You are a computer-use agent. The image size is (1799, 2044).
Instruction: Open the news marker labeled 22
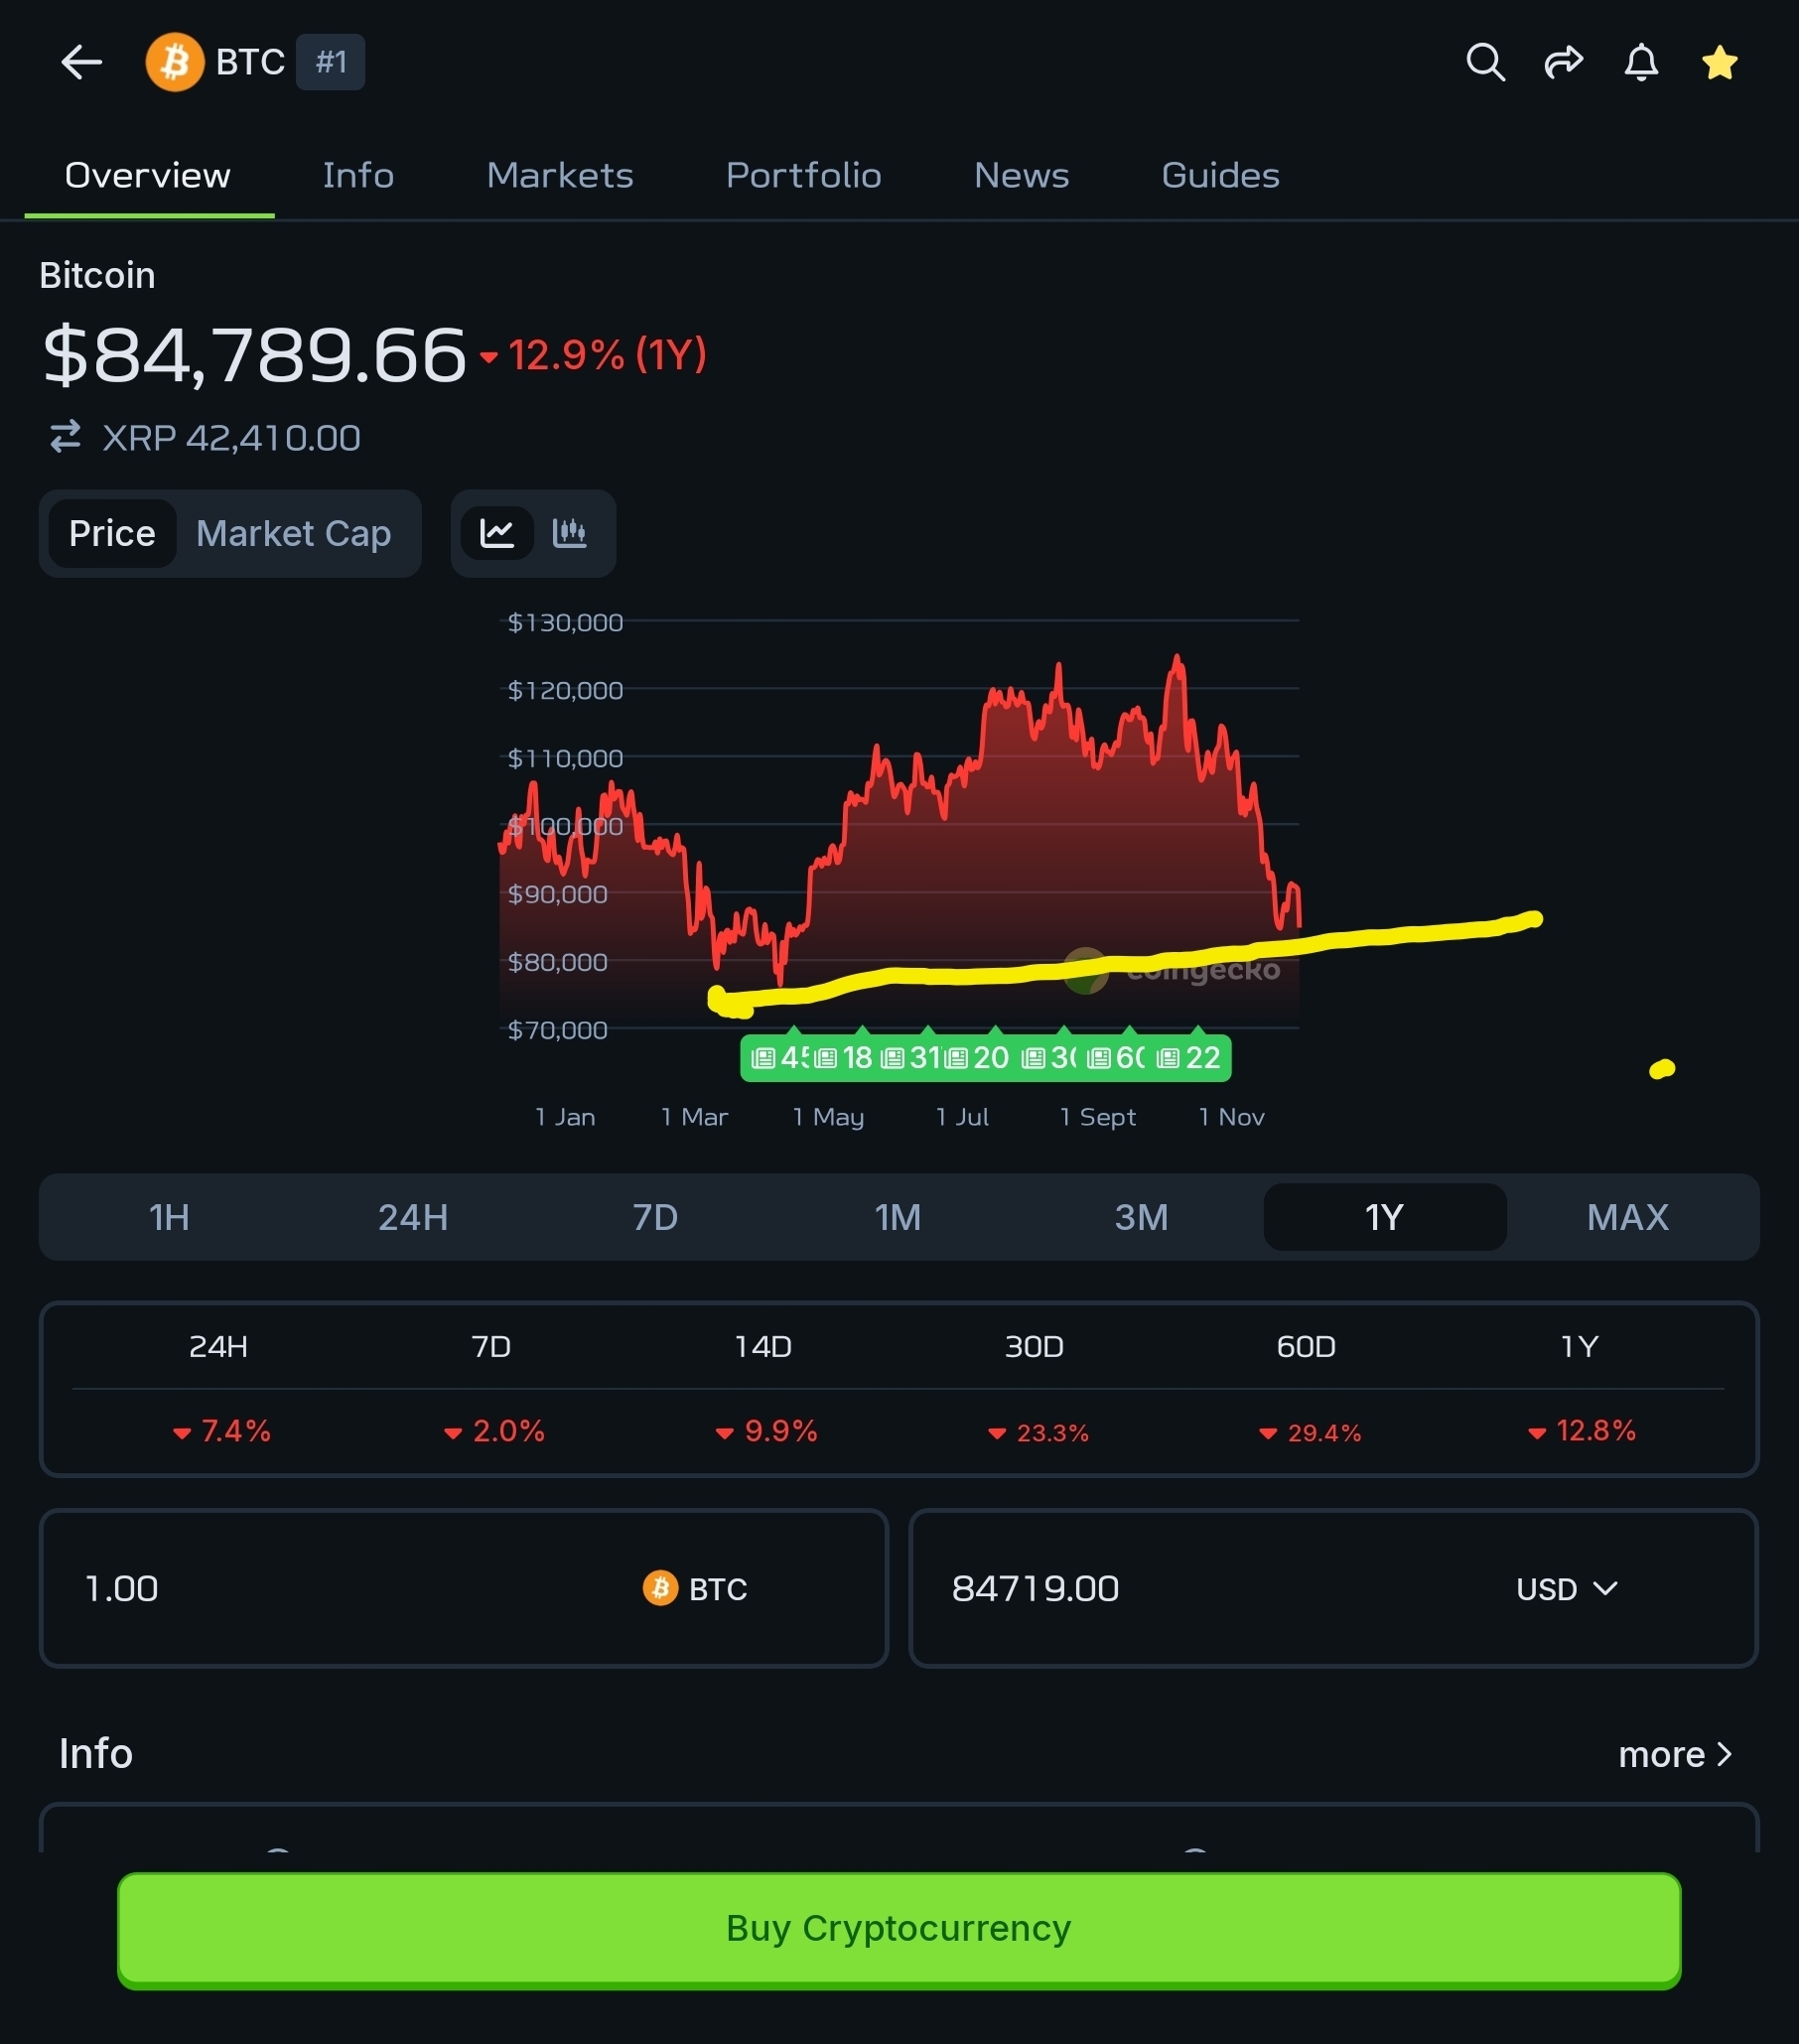pos(1189,1057)
